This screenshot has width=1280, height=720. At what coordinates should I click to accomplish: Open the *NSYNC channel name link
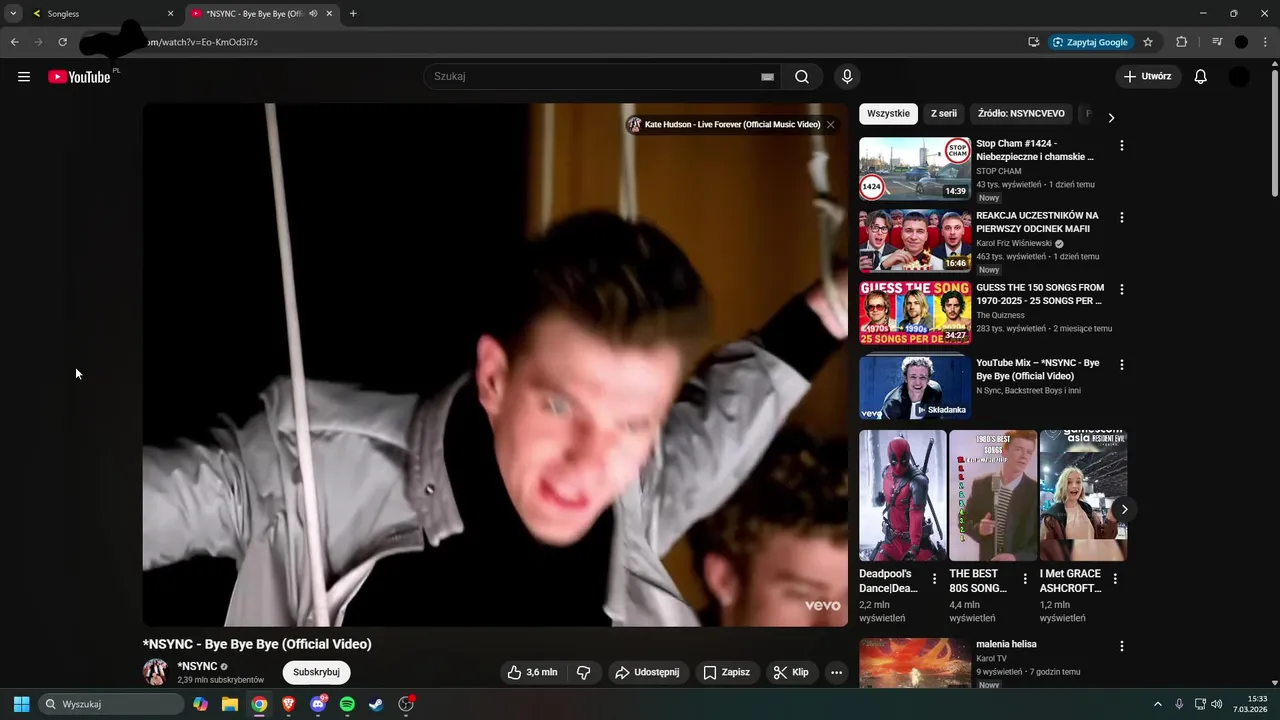point(197,667)
